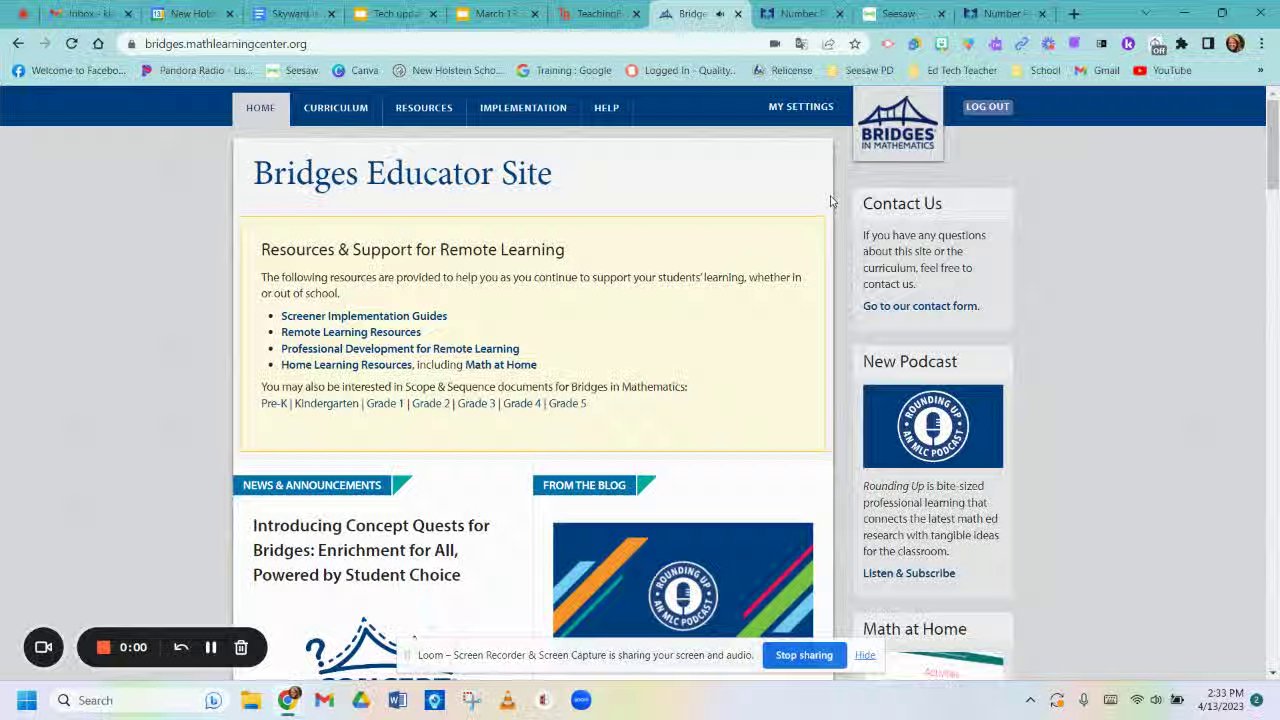Open VLC media player on taskbar
This screenshot has width=1280, height=720.
tap(508, 700)
